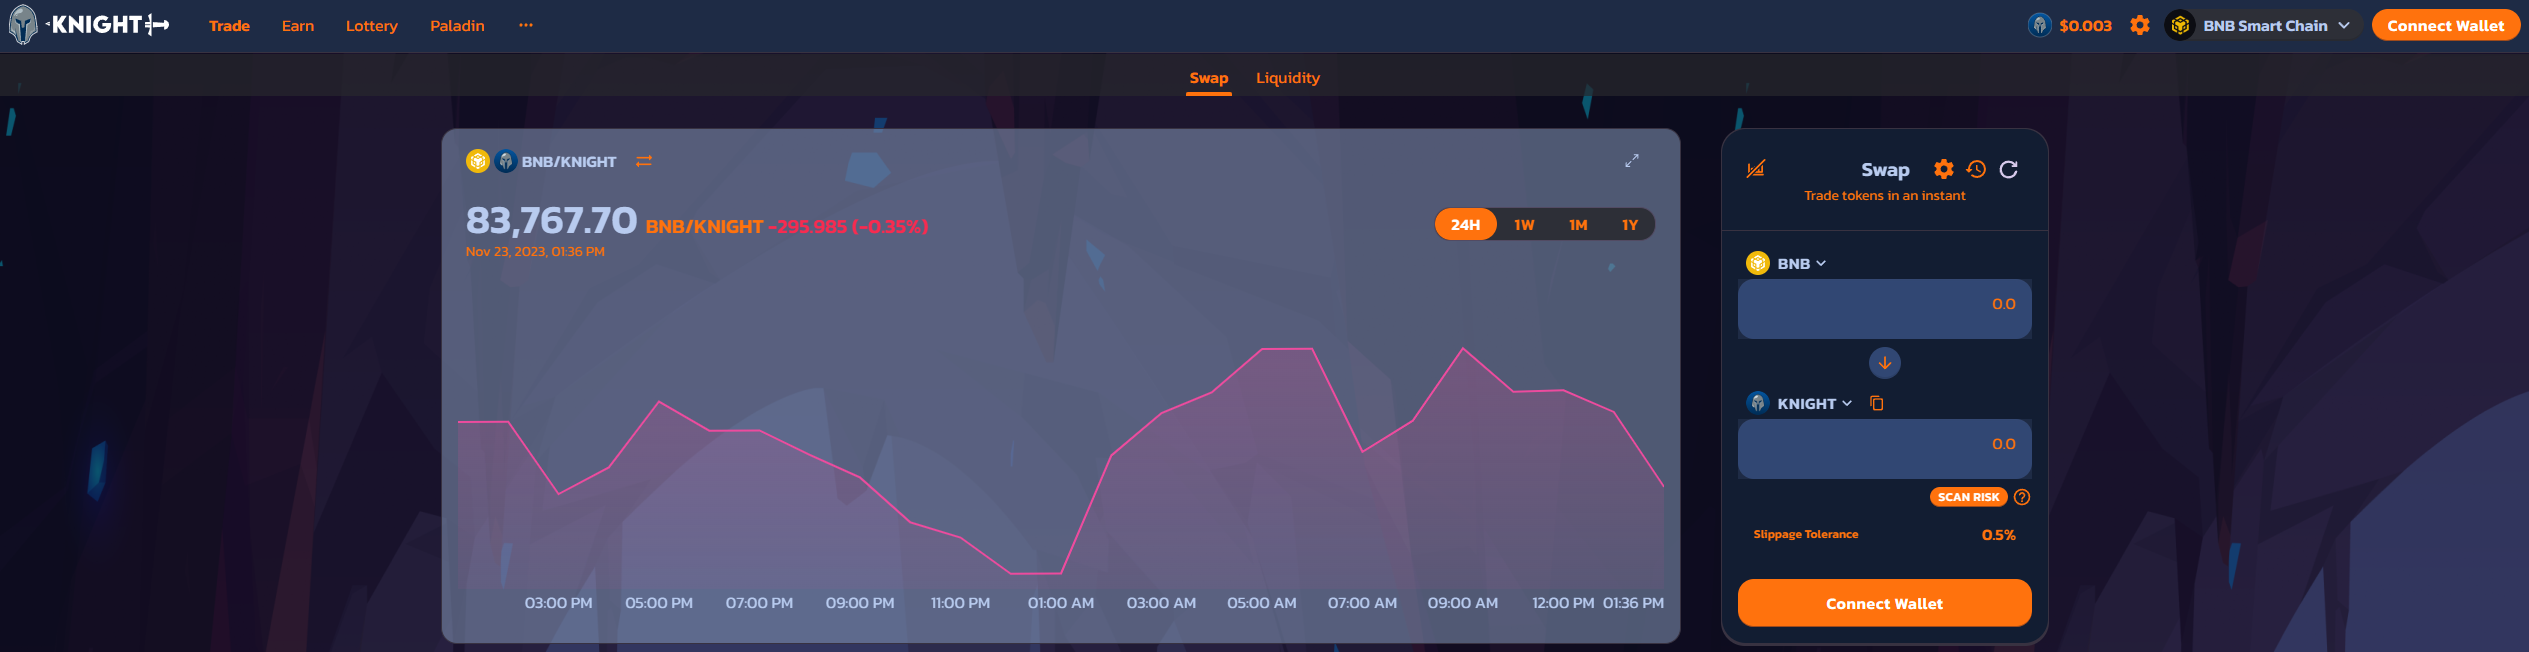
Task: Click the BNB coin icon in the chart header
Action: pos(478,161)
